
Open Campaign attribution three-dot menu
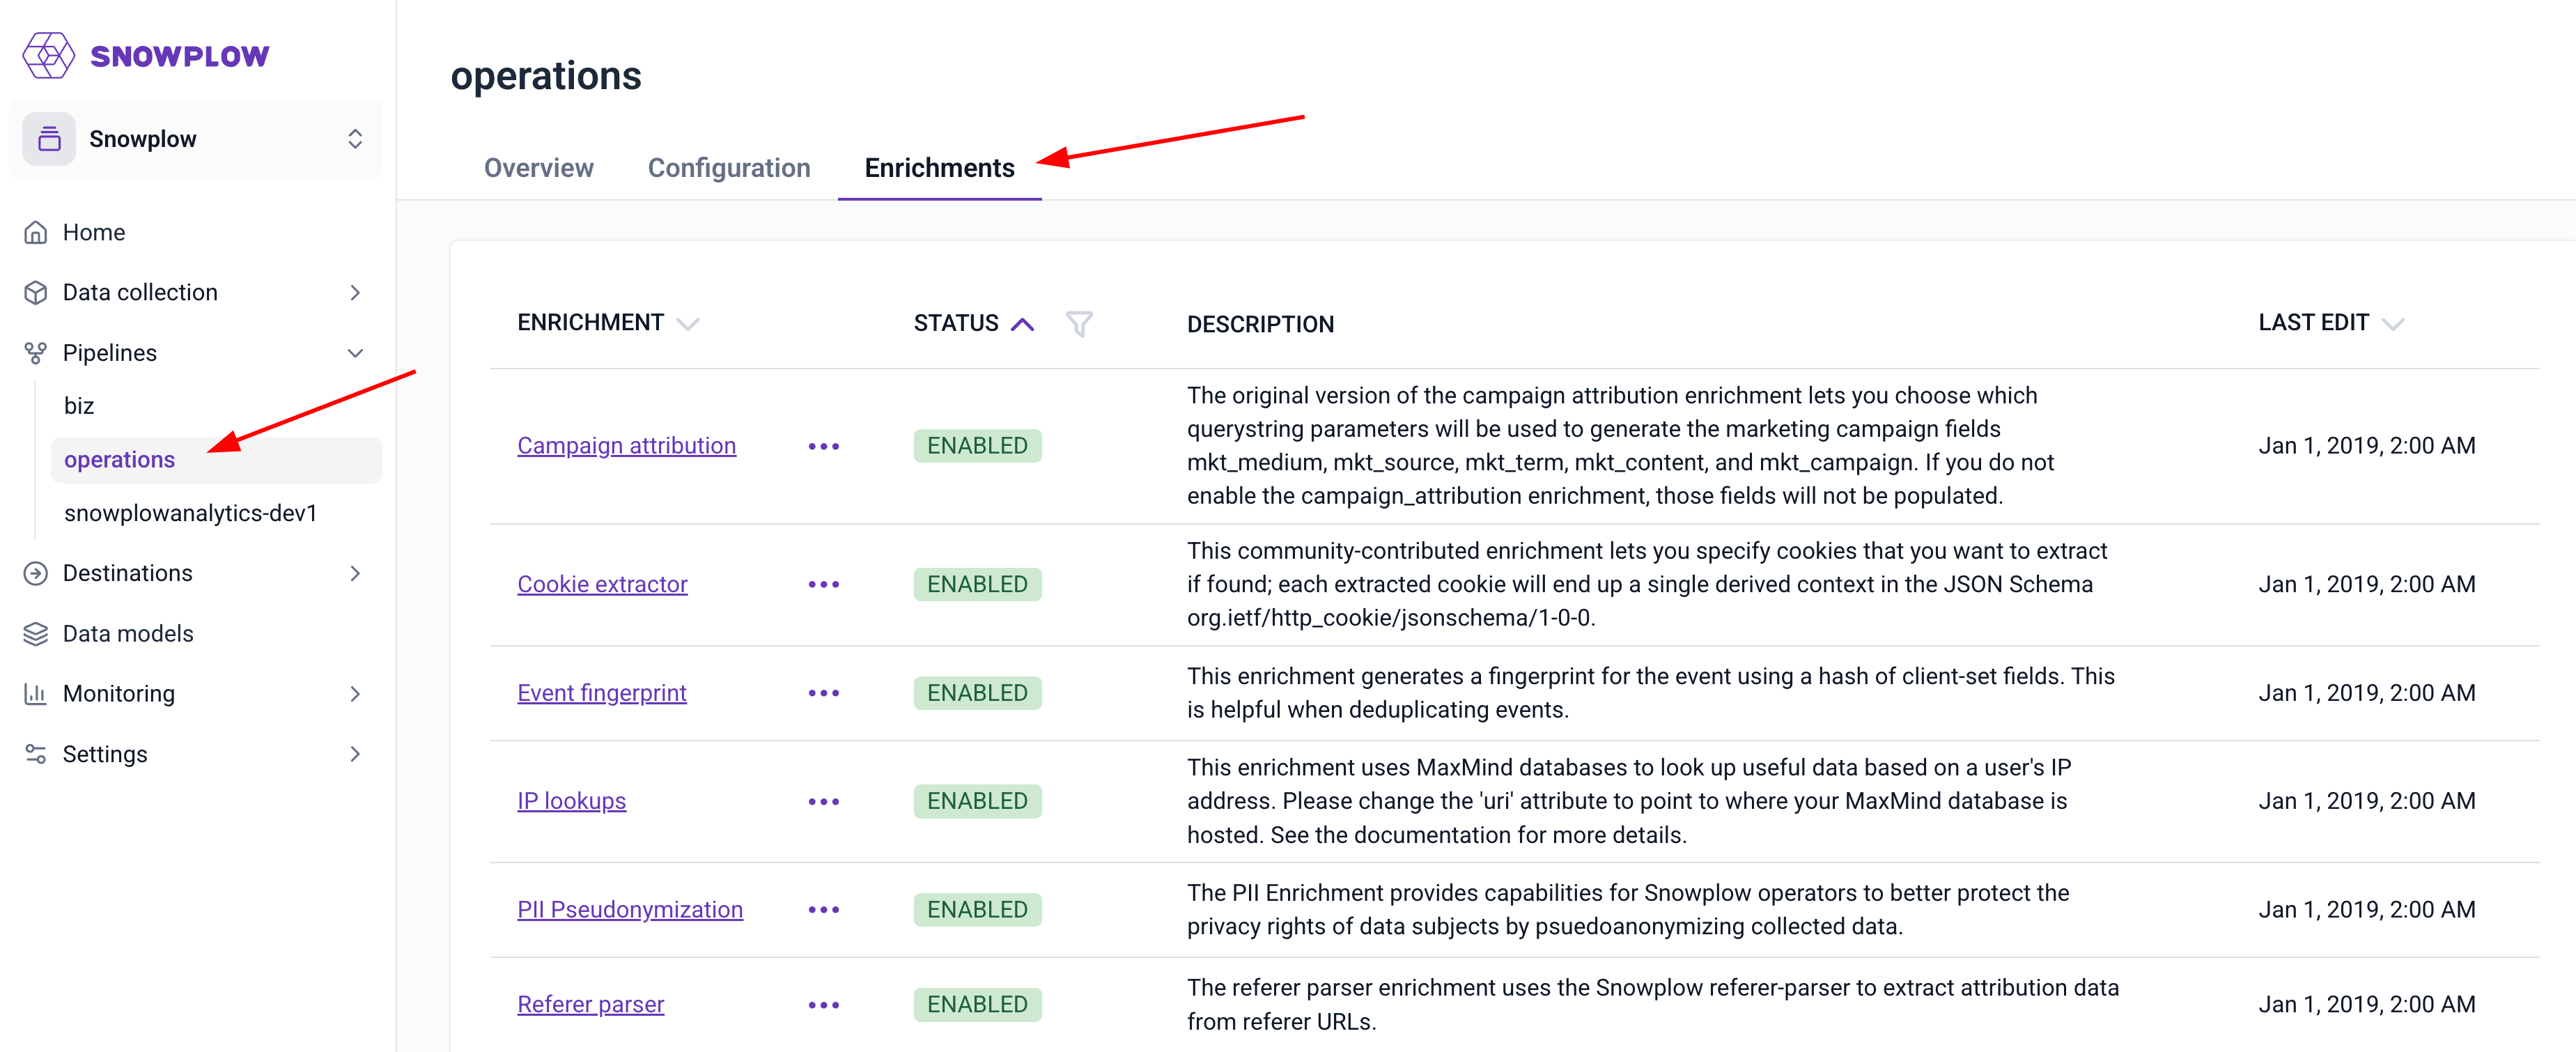tap(823, 446)
